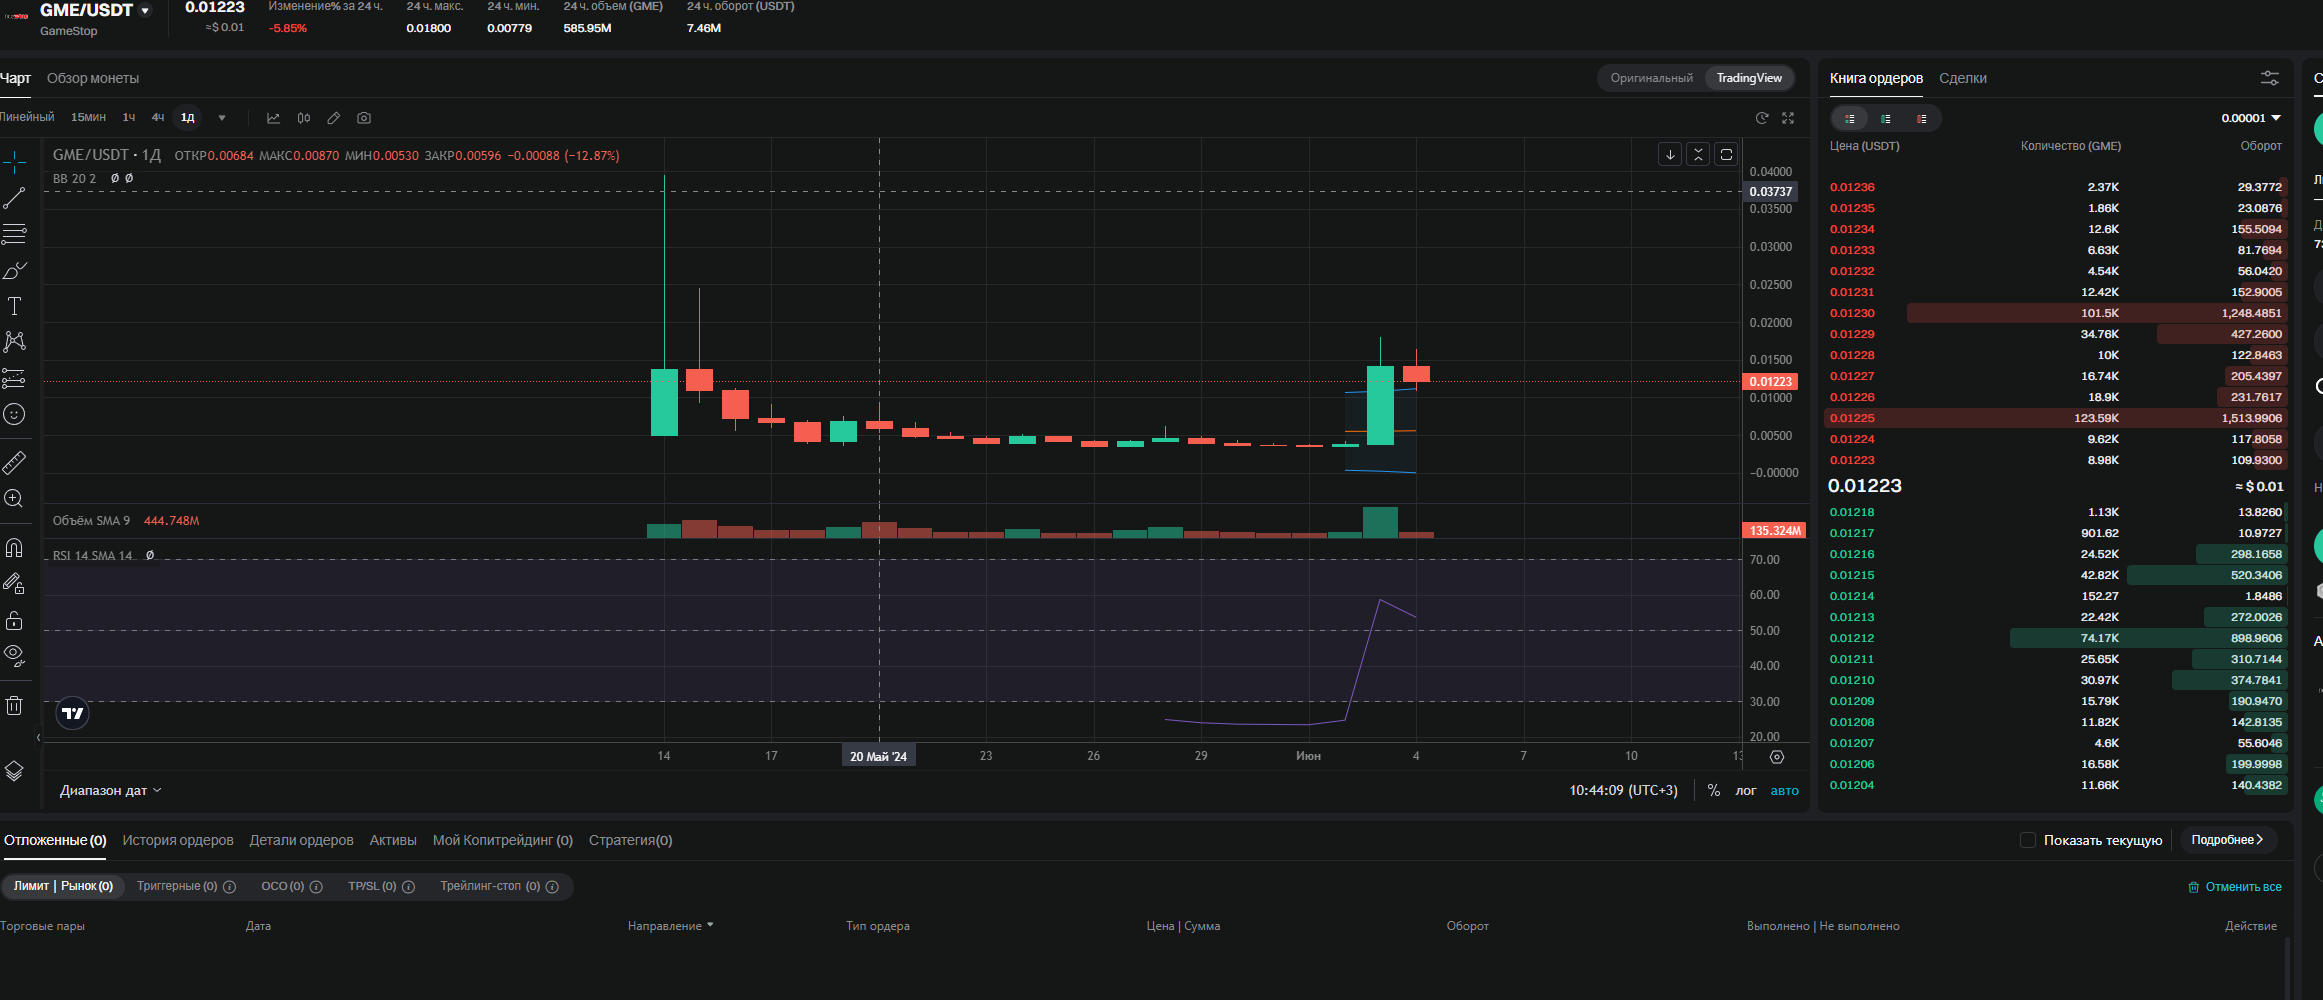
Task: Enter fullscreen chart mode
Action: pos(1788,118)
